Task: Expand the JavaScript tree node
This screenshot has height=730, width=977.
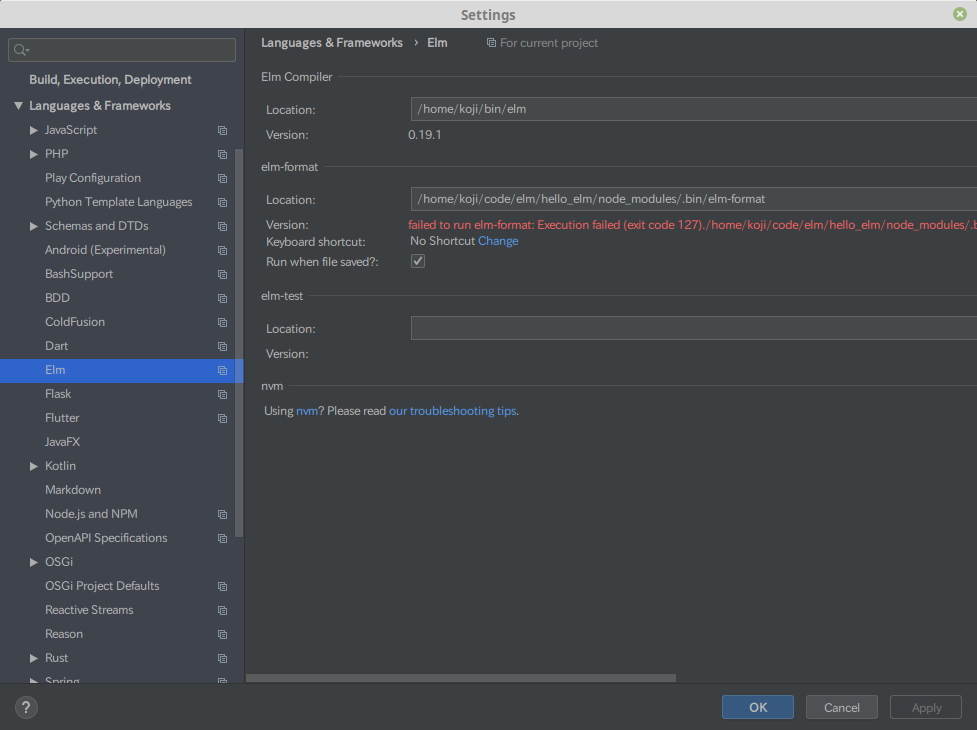Action: [x=34, y=130]
